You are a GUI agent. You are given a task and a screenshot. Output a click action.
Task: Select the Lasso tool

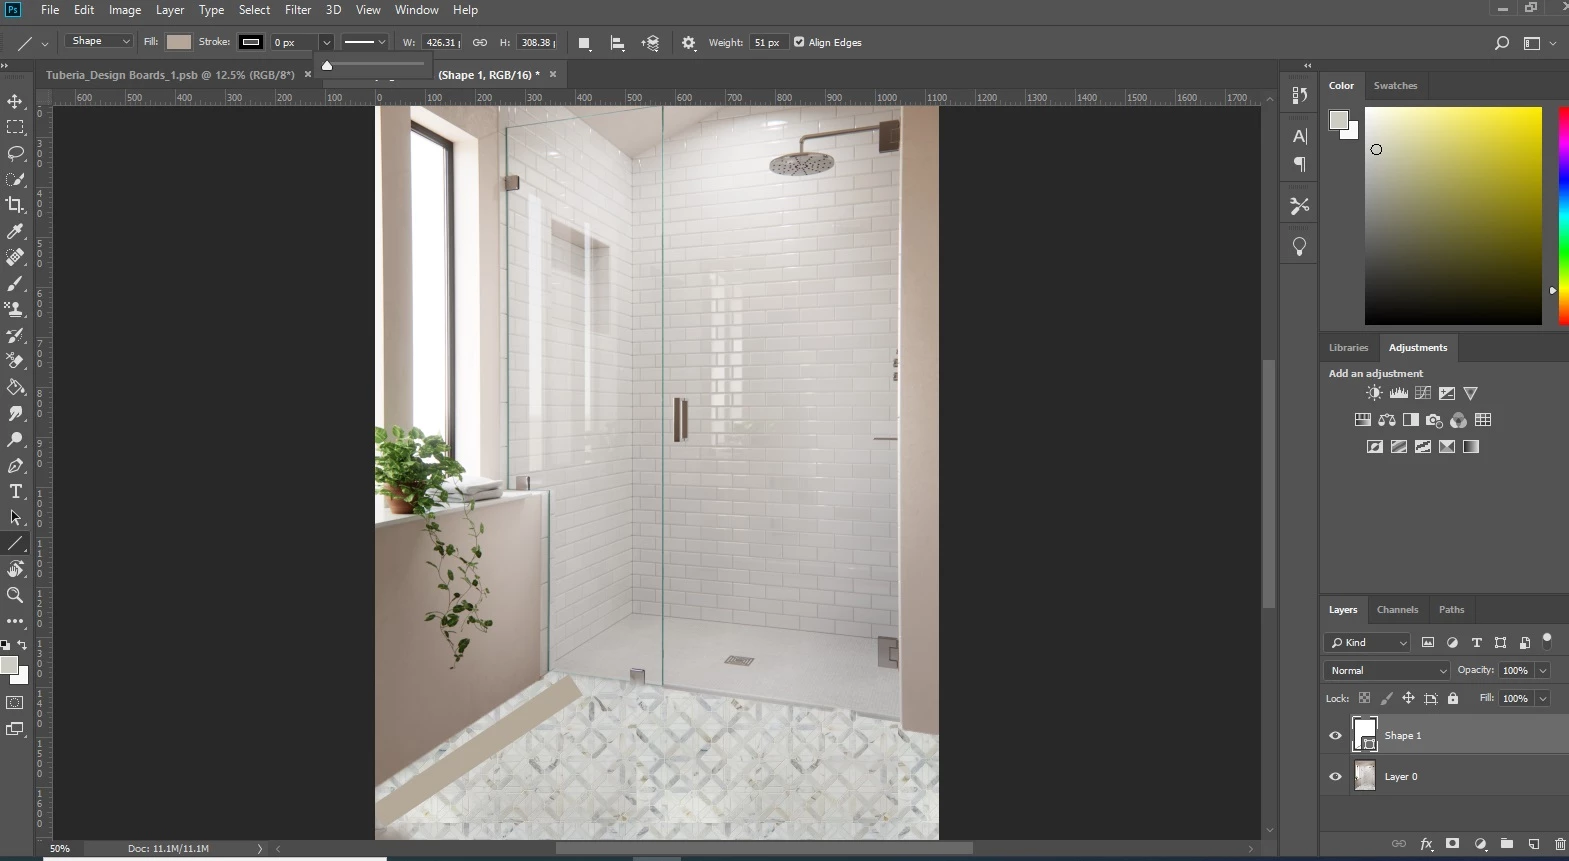tap(15, 153)
